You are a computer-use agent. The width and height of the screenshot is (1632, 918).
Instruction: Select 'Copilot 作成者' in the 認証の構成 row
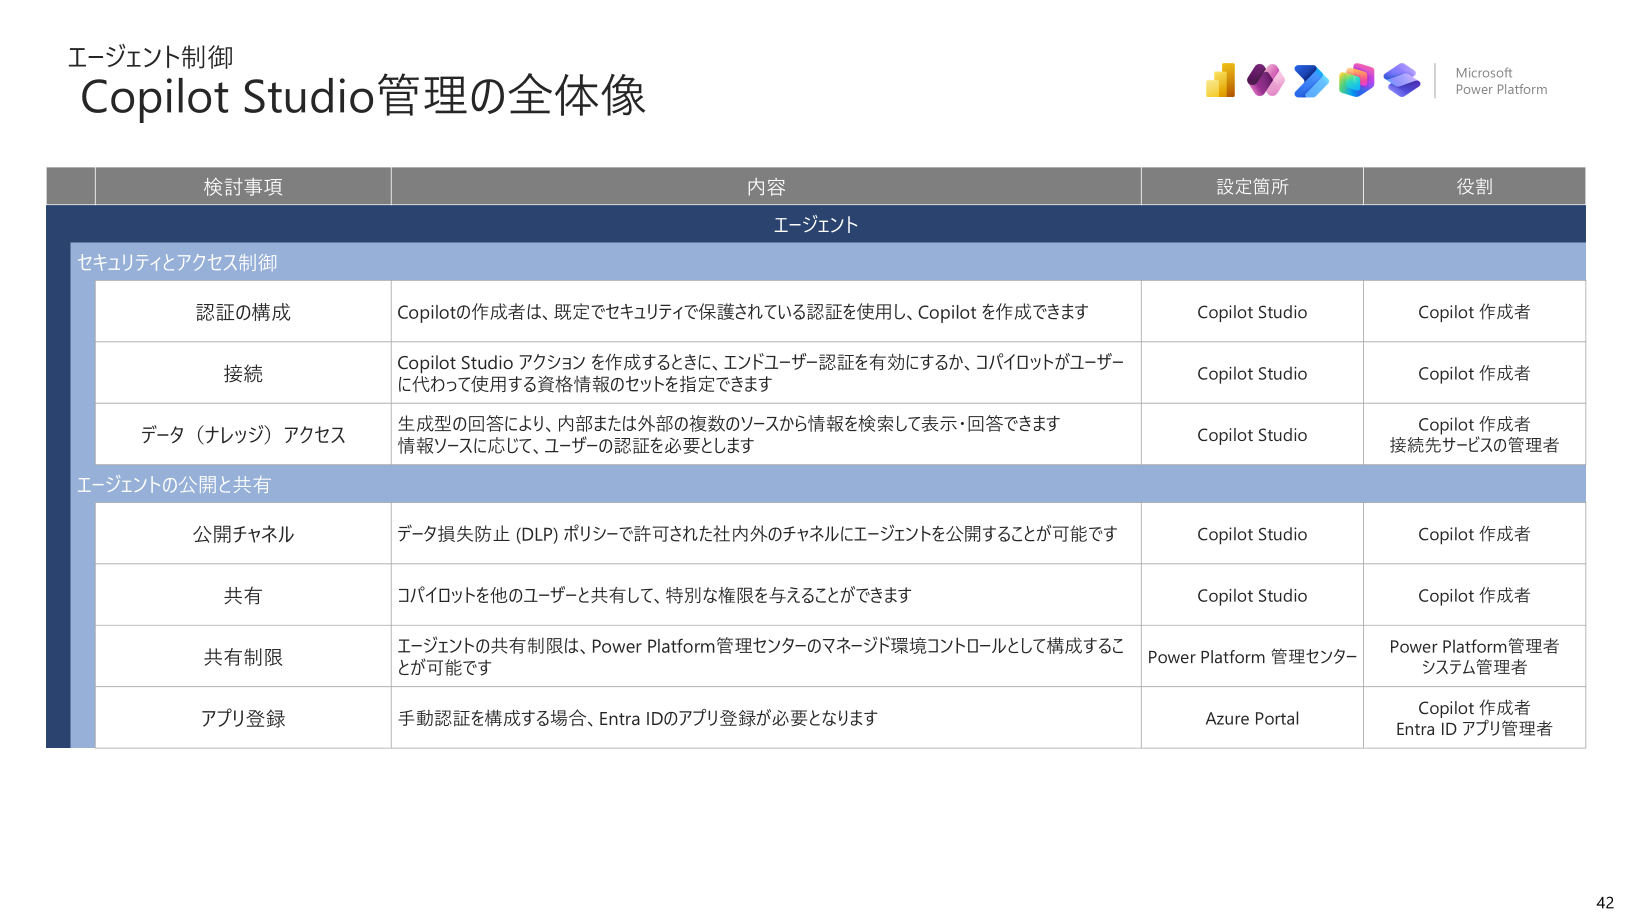(x=1474, y=312)
